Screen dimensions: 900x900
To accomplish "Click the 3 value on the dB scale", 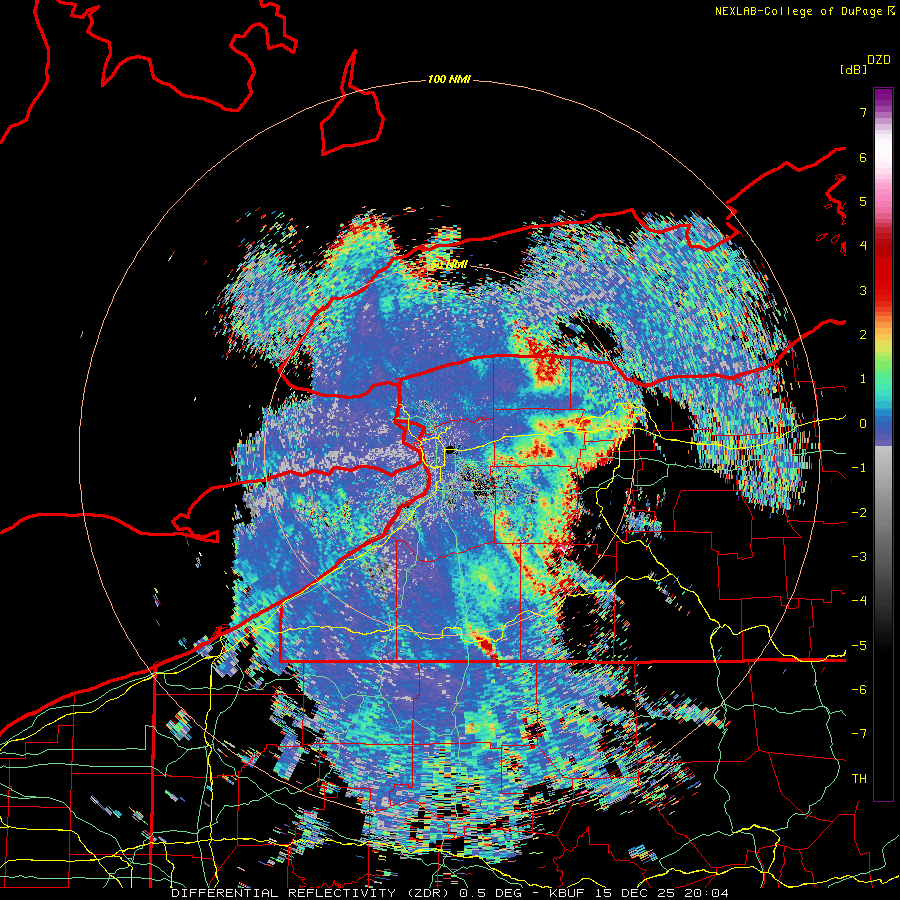I will (863, 290).
